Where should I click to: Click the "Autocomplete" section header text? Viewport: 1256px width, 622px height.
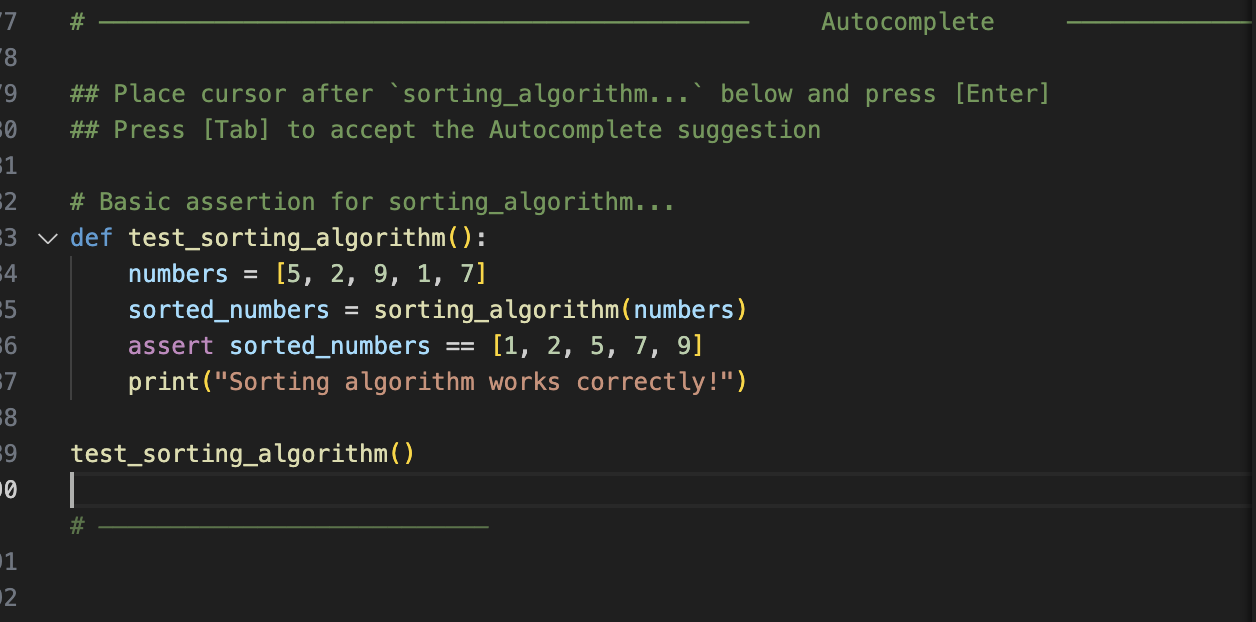click(x=908, y=22)
